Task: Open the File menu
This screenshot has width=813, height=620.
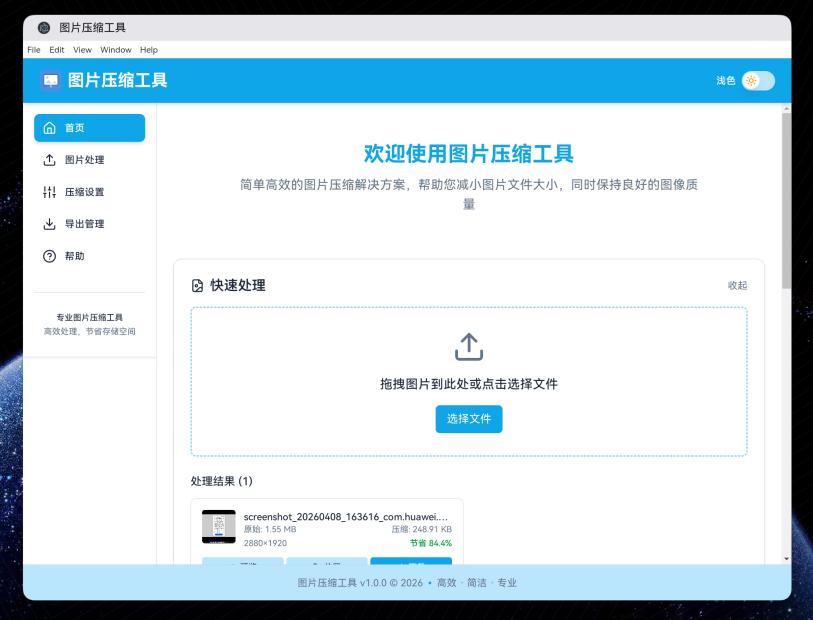Action: [34, 50]
